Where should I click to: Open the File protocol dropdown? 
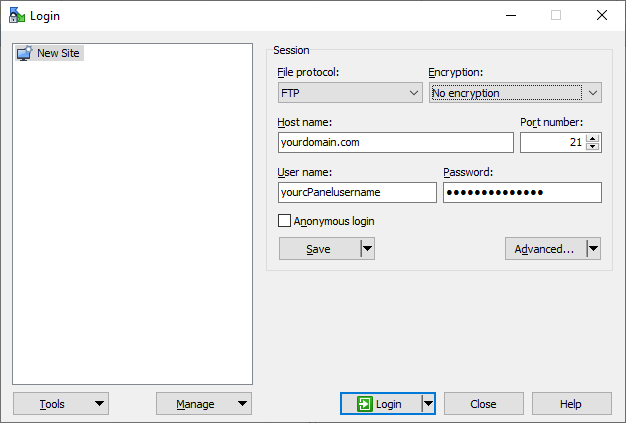click(350, 93)
